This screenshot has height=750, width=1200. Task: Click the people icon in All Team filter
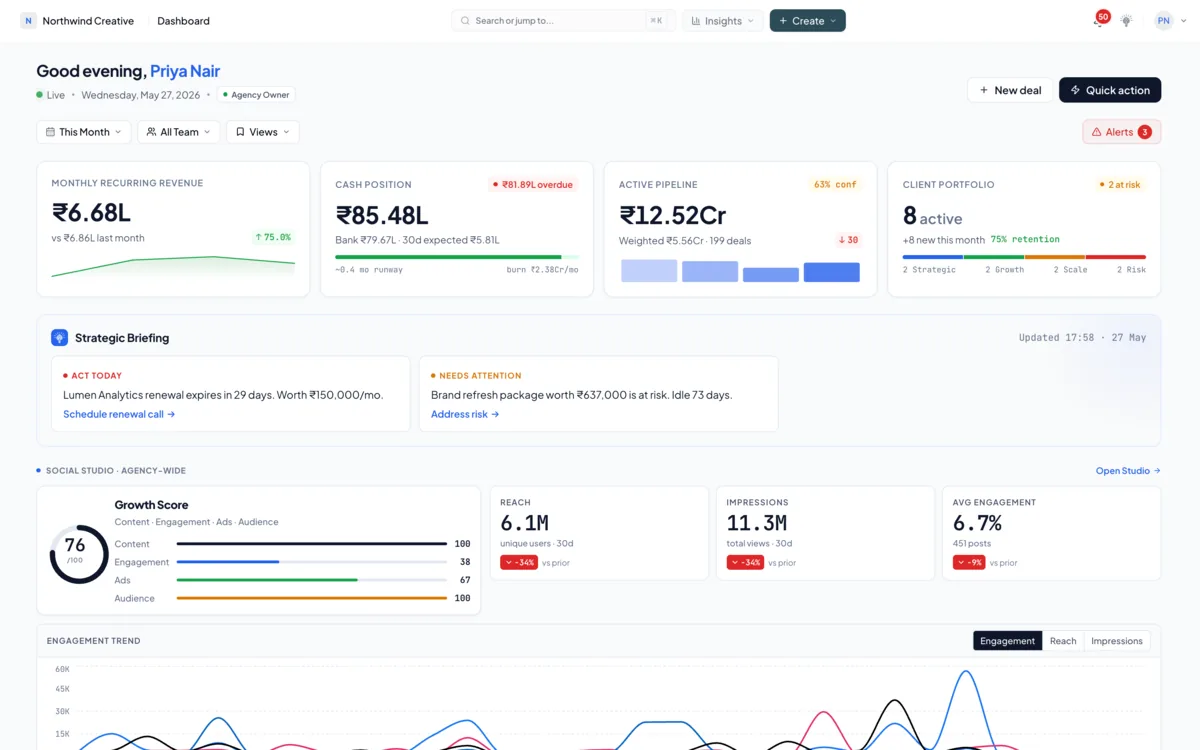(x=151, y=132)
